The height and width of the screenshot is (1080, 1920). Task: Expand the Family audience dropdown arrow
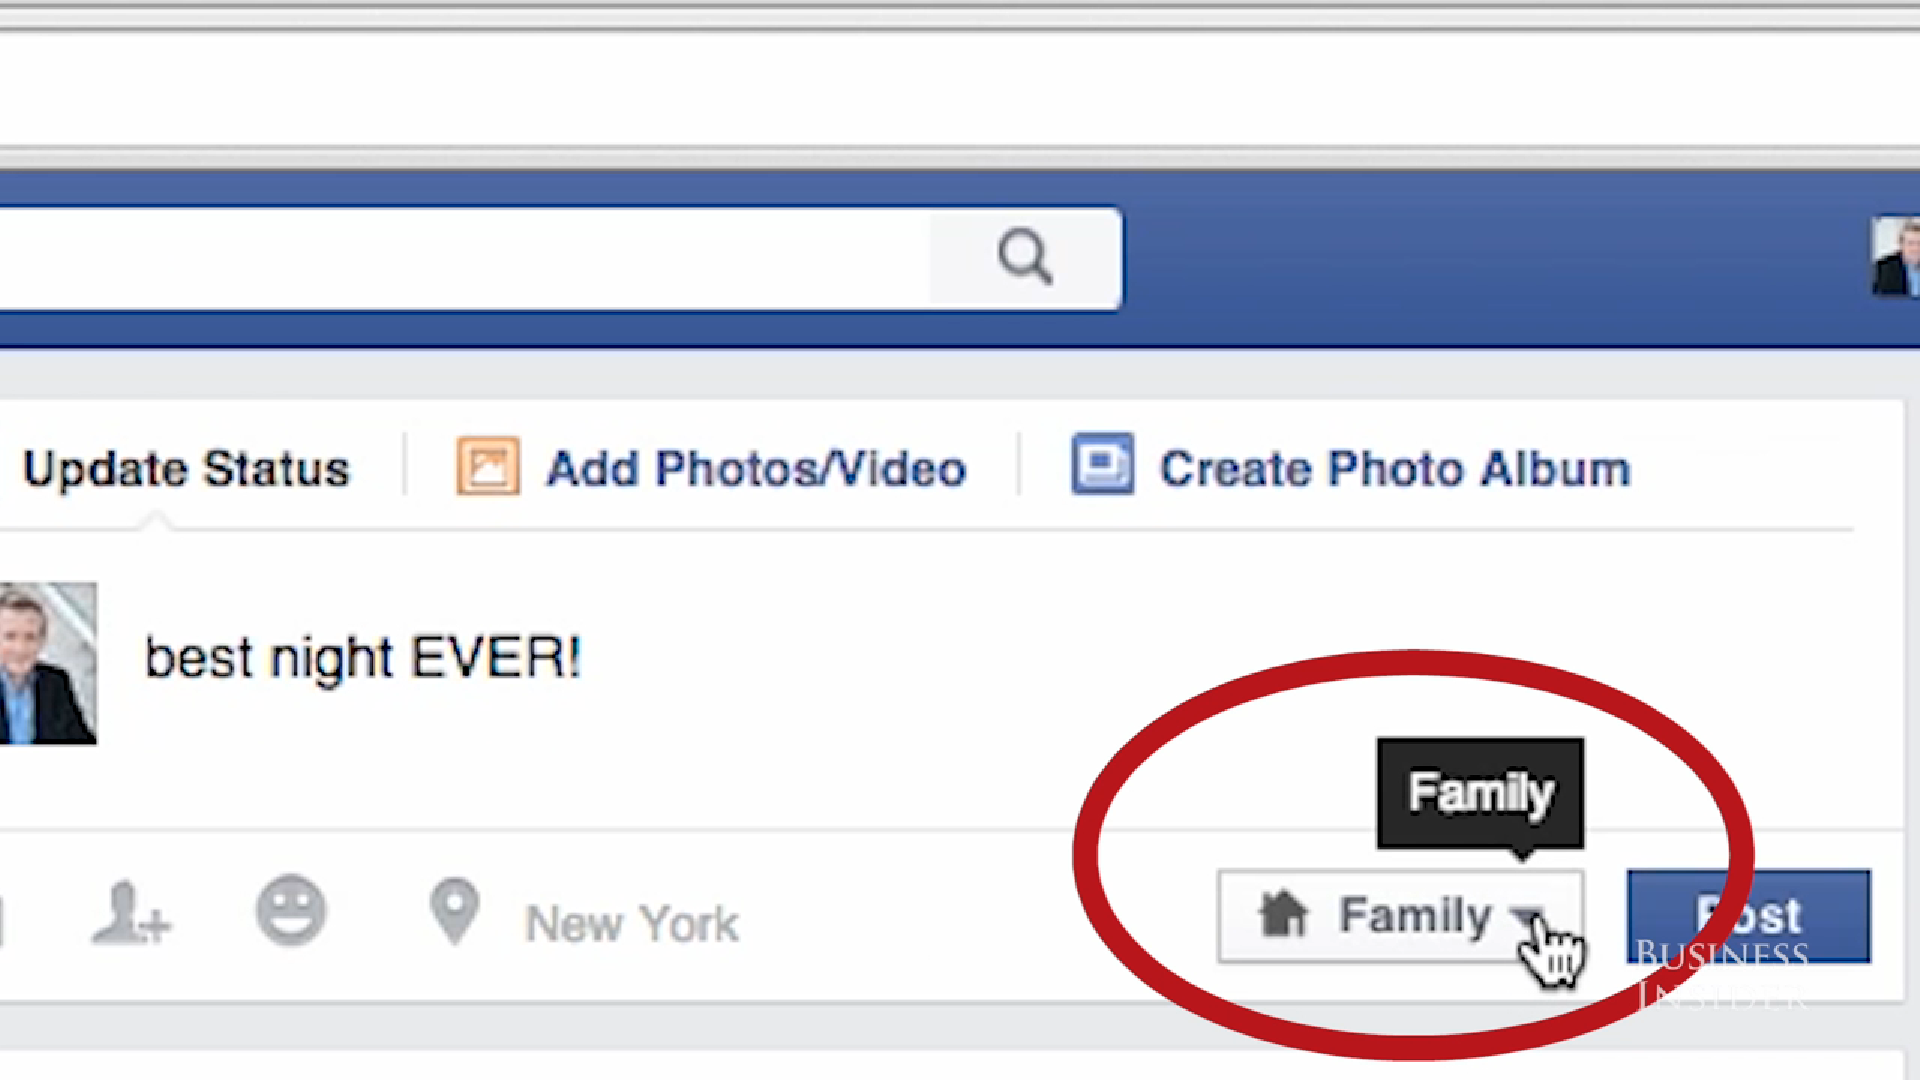point(1527,917)
